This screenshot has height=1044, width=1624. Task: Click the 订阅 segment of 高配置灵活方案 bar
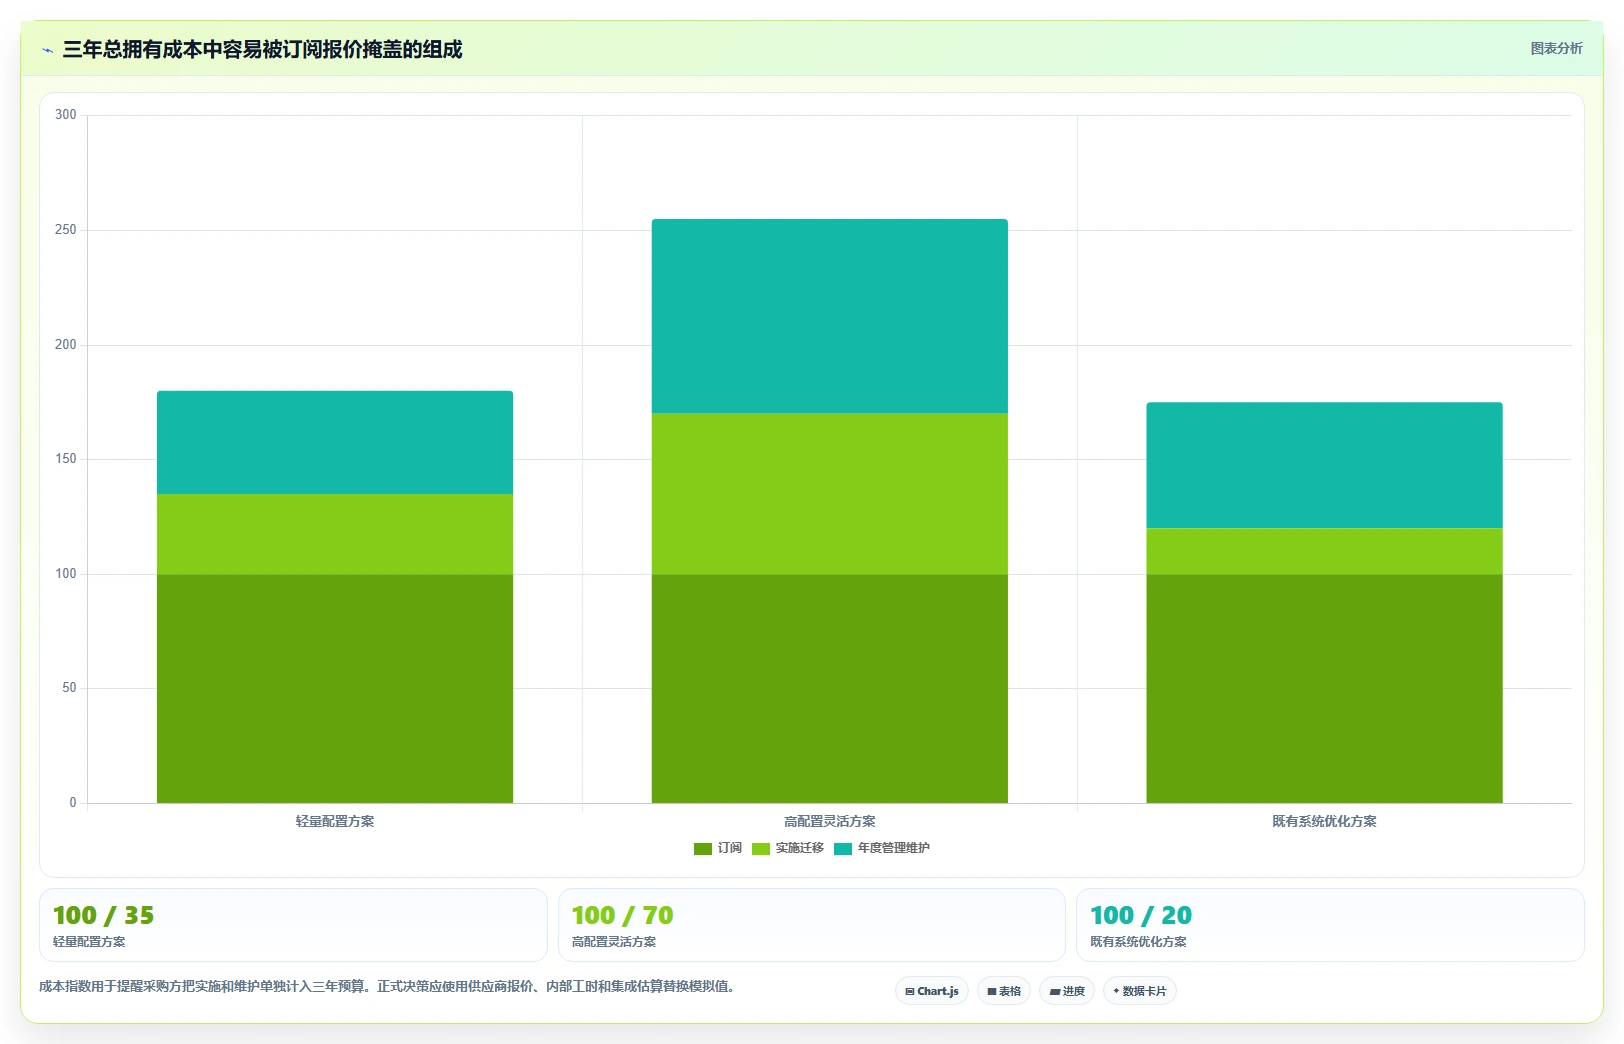(x=830, y=688)
